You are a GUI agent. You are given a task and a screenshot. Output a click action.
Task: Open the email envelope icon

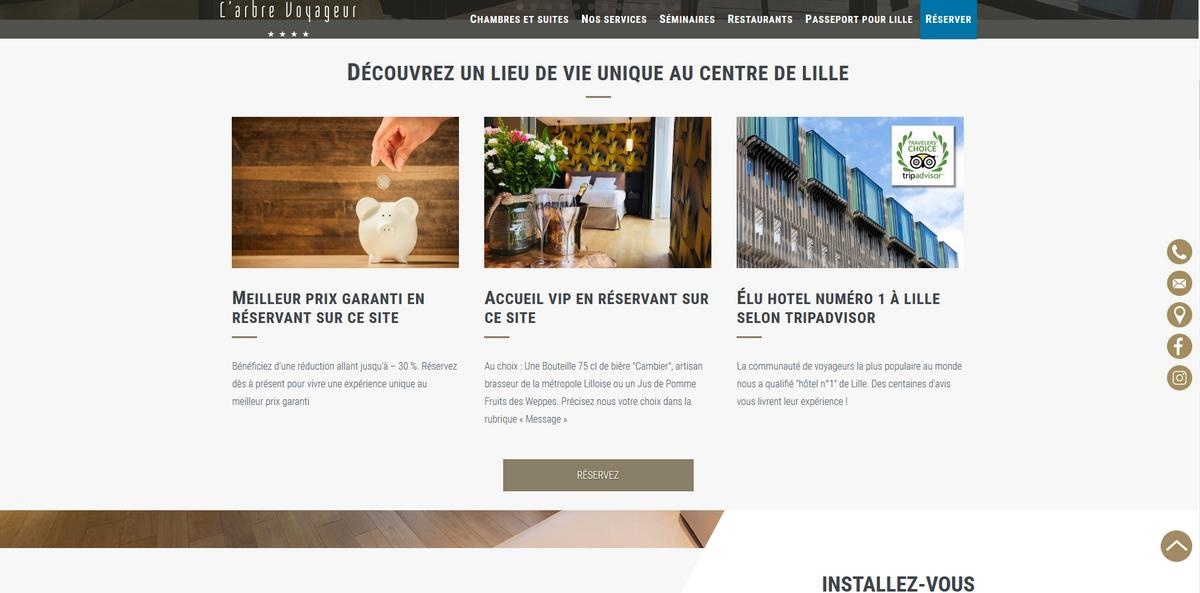click(1179, 283)
